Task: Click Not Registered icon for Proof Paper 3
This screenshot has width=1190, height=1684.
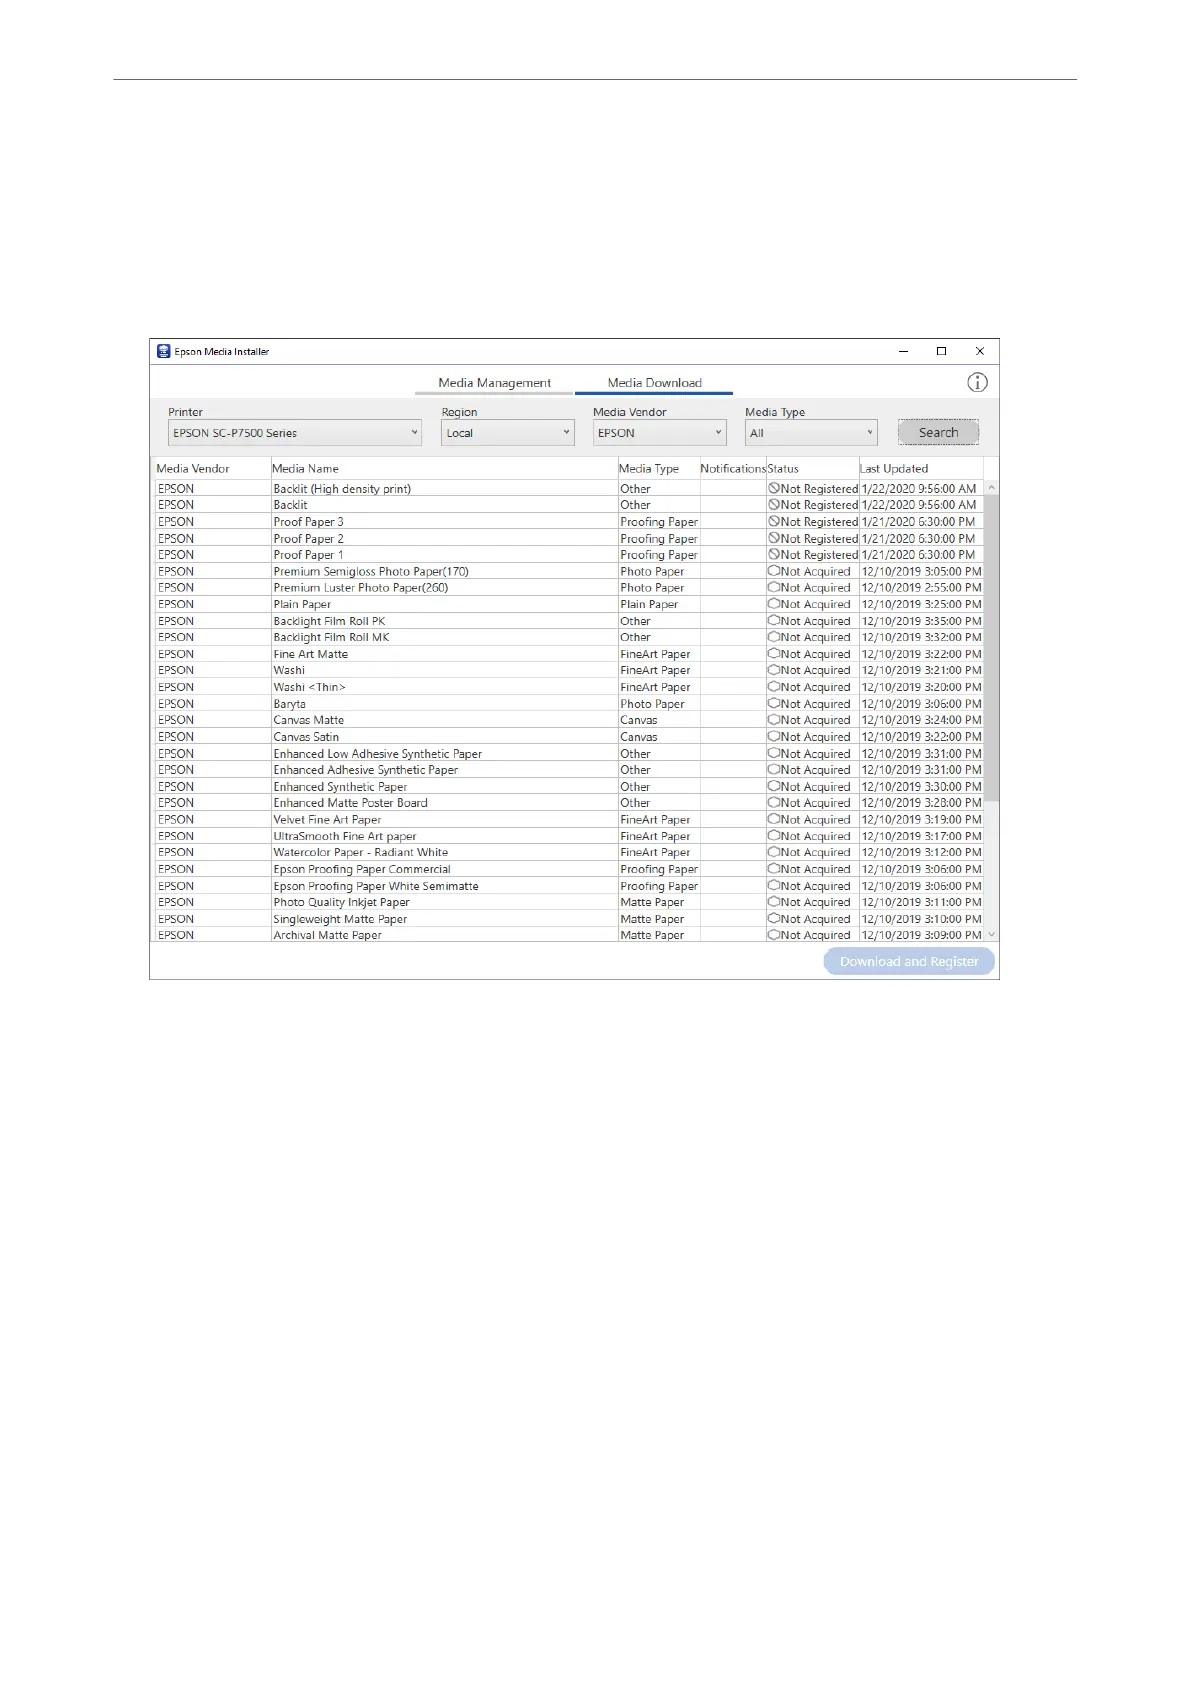Action: [774, 521]
